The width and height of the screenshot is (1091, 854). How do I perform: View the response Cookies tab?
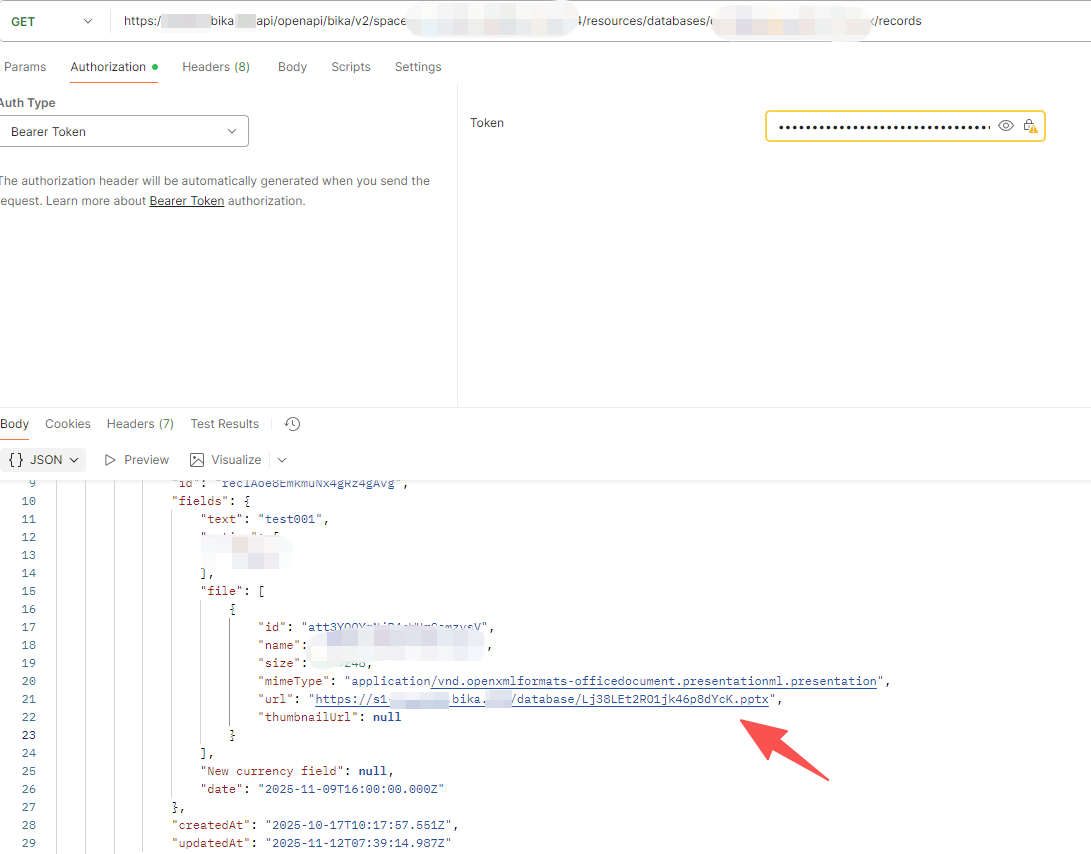(68, 424)
